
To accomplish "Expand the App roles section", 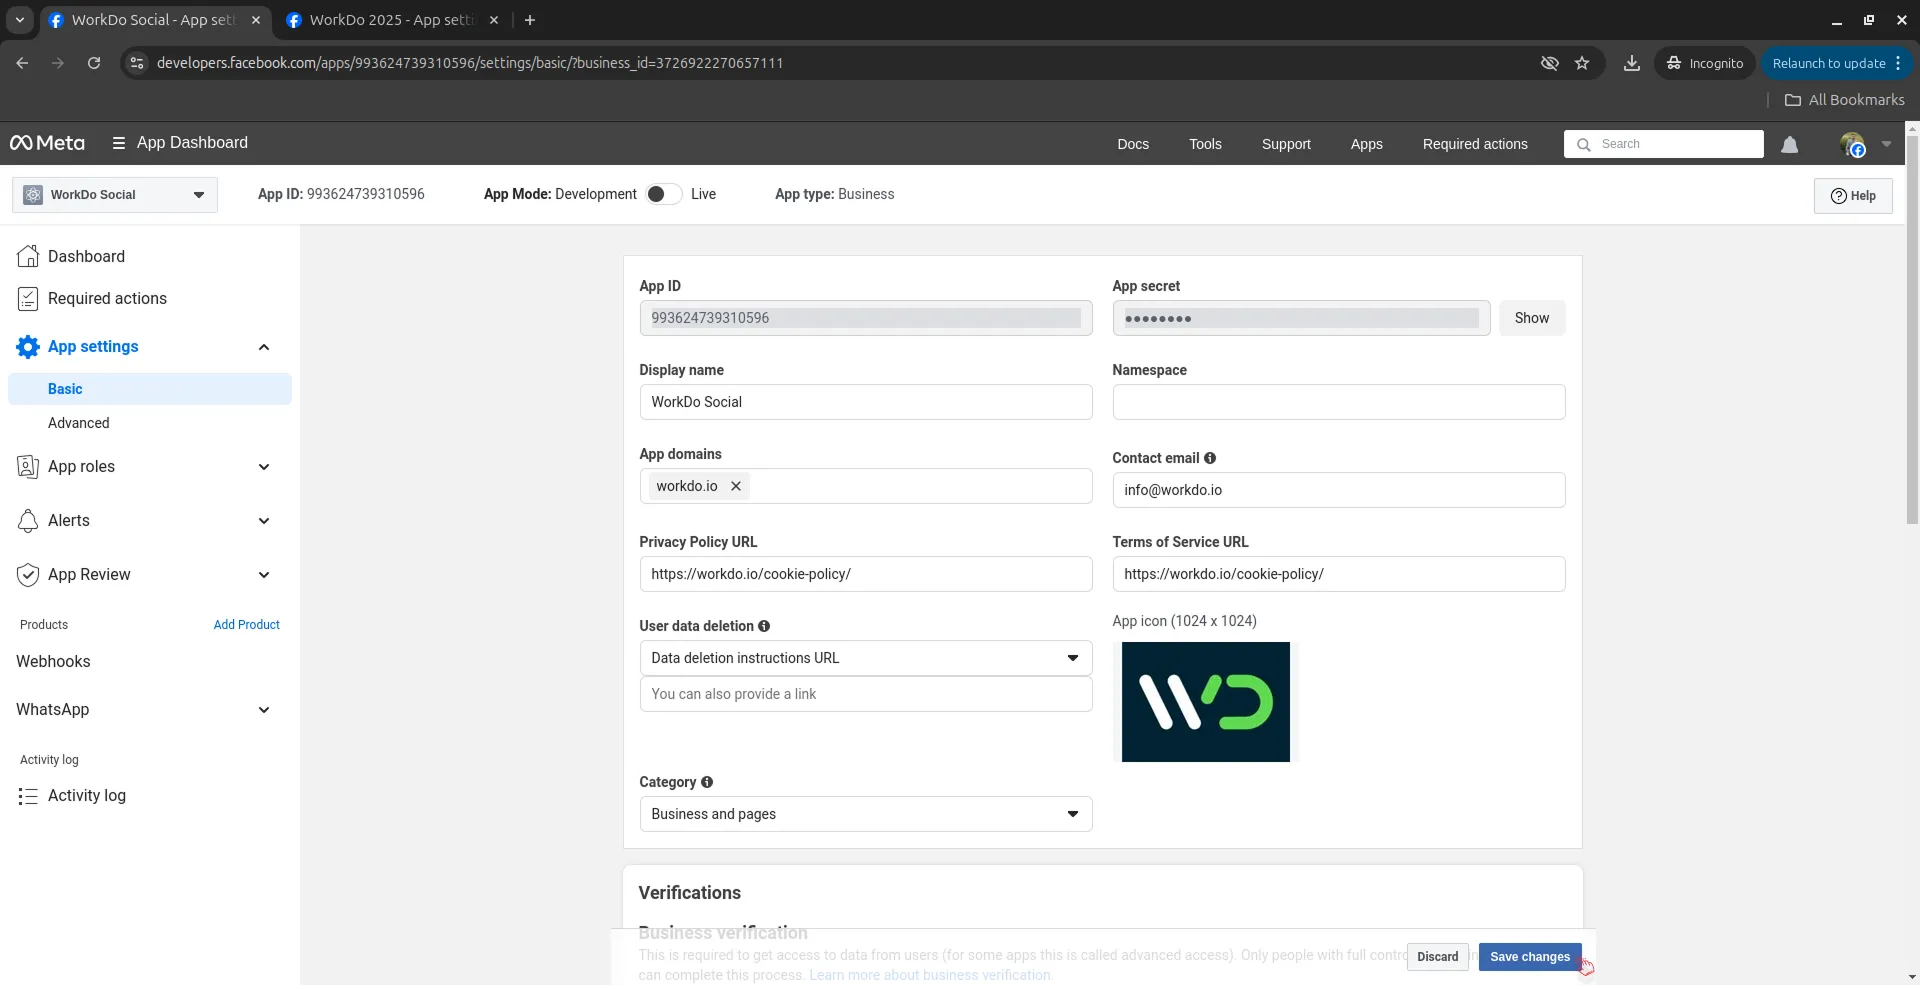I will click(x=264, y=467).
